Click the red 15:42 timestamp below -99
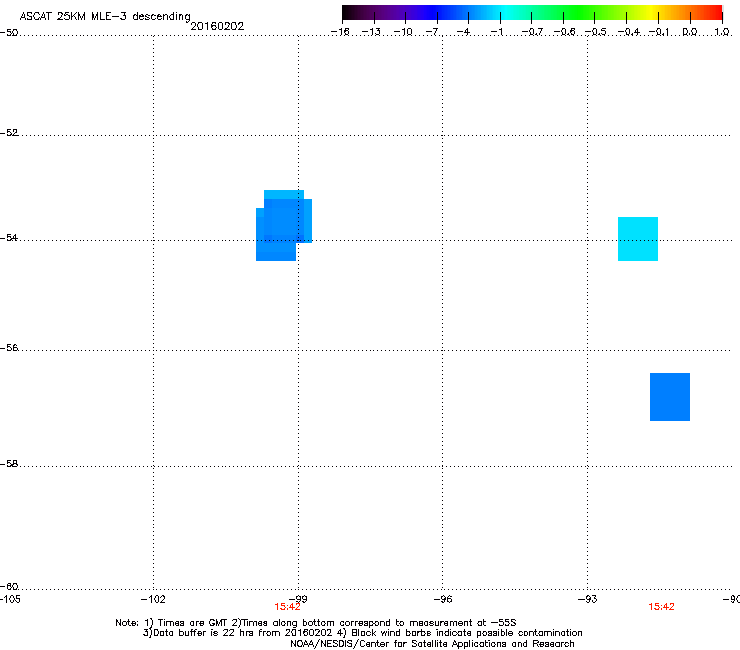Image resolution: width=740 pixels, height=650 pixels. click(x=287, y=607)
